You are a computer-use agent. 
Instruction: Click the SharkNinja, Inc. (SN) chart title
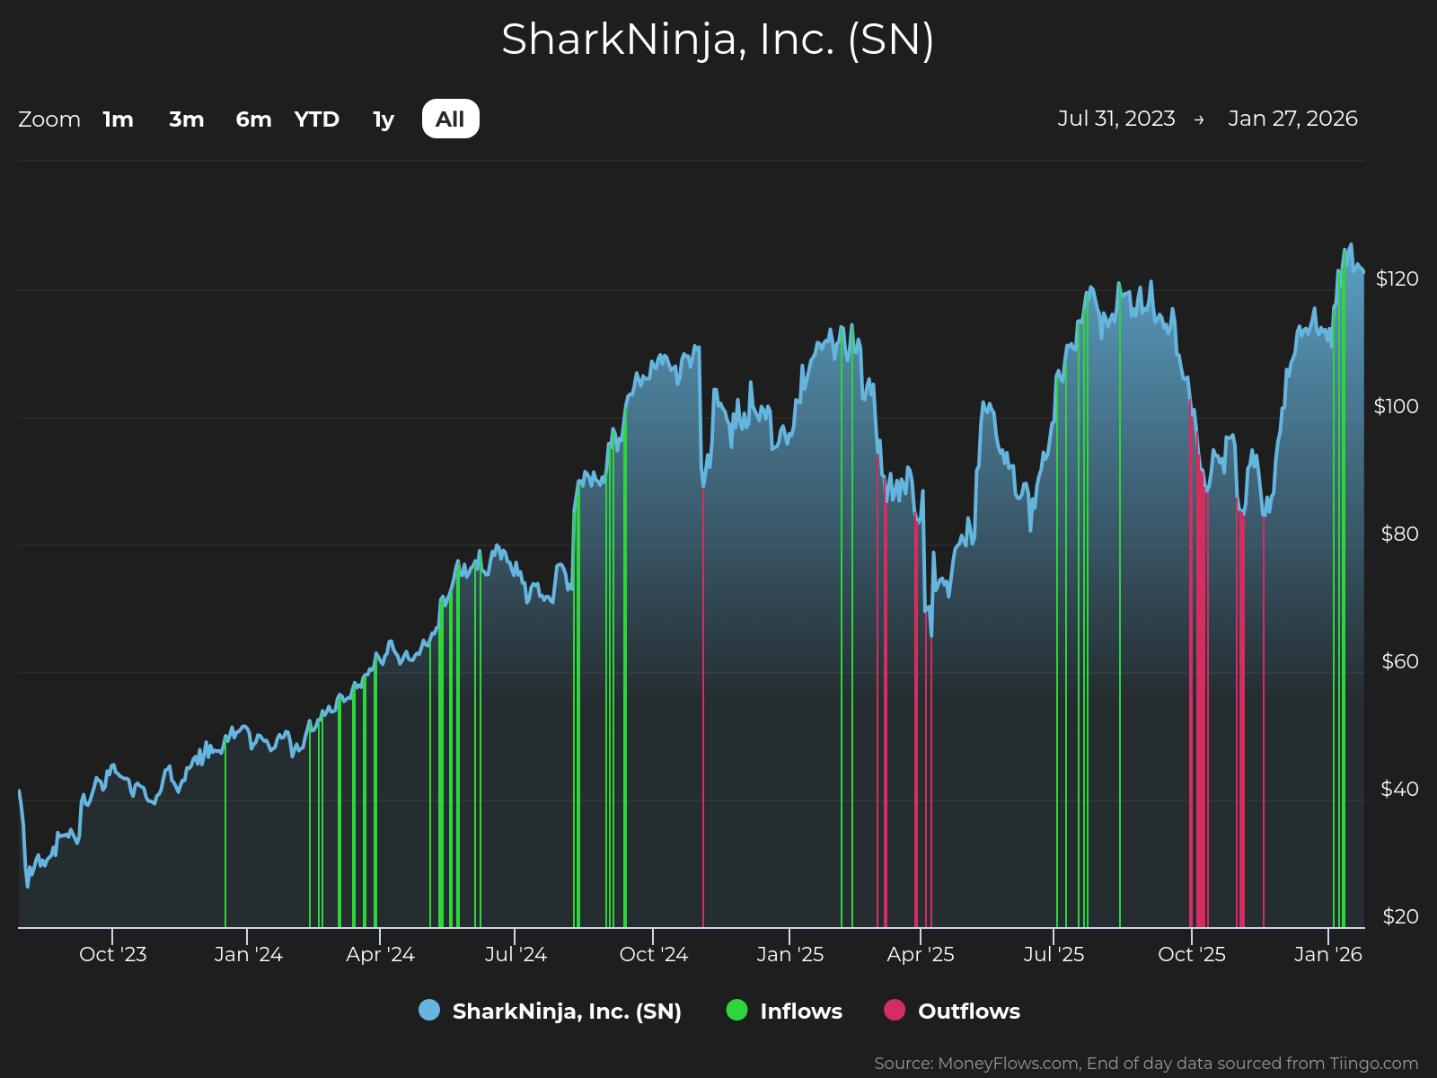[x=717, y=40]
